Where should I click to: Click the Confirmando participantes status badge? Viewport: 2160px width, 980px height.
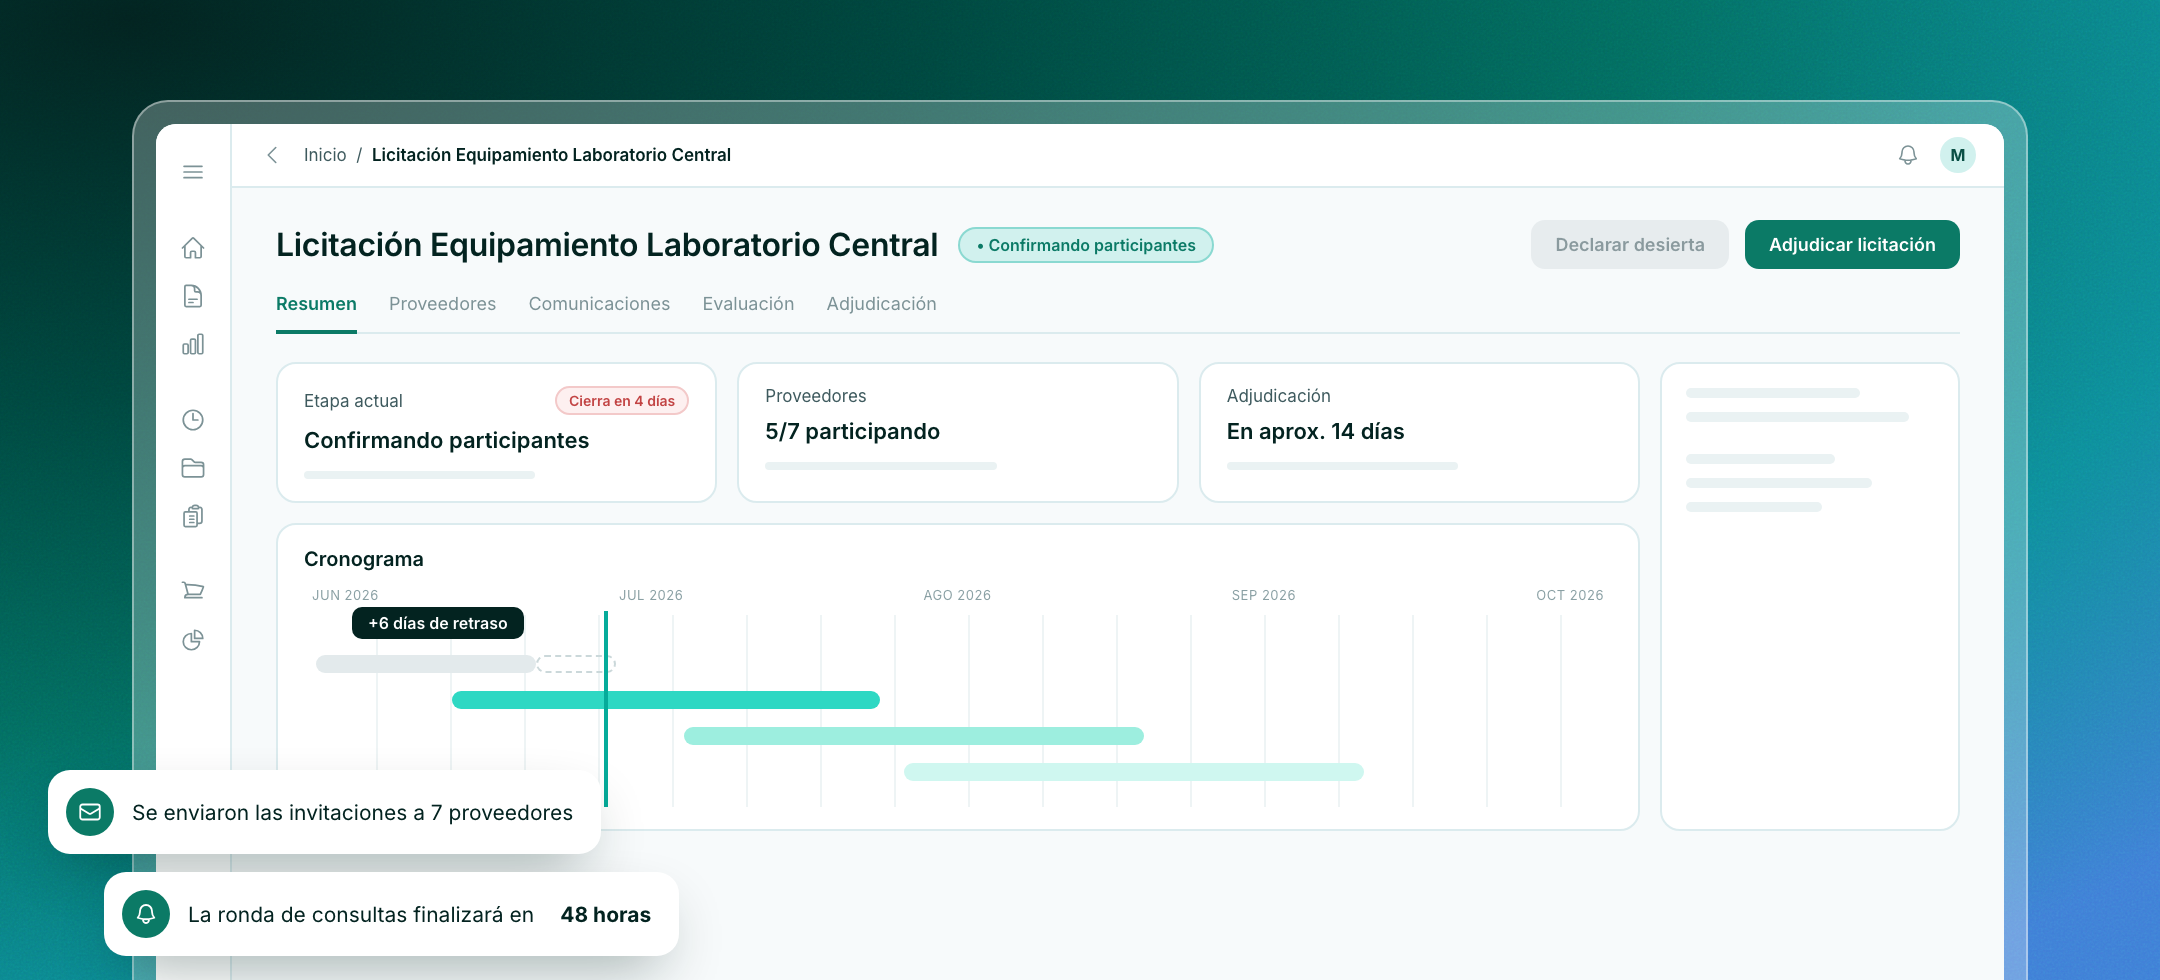click(x=1086, y=245)
